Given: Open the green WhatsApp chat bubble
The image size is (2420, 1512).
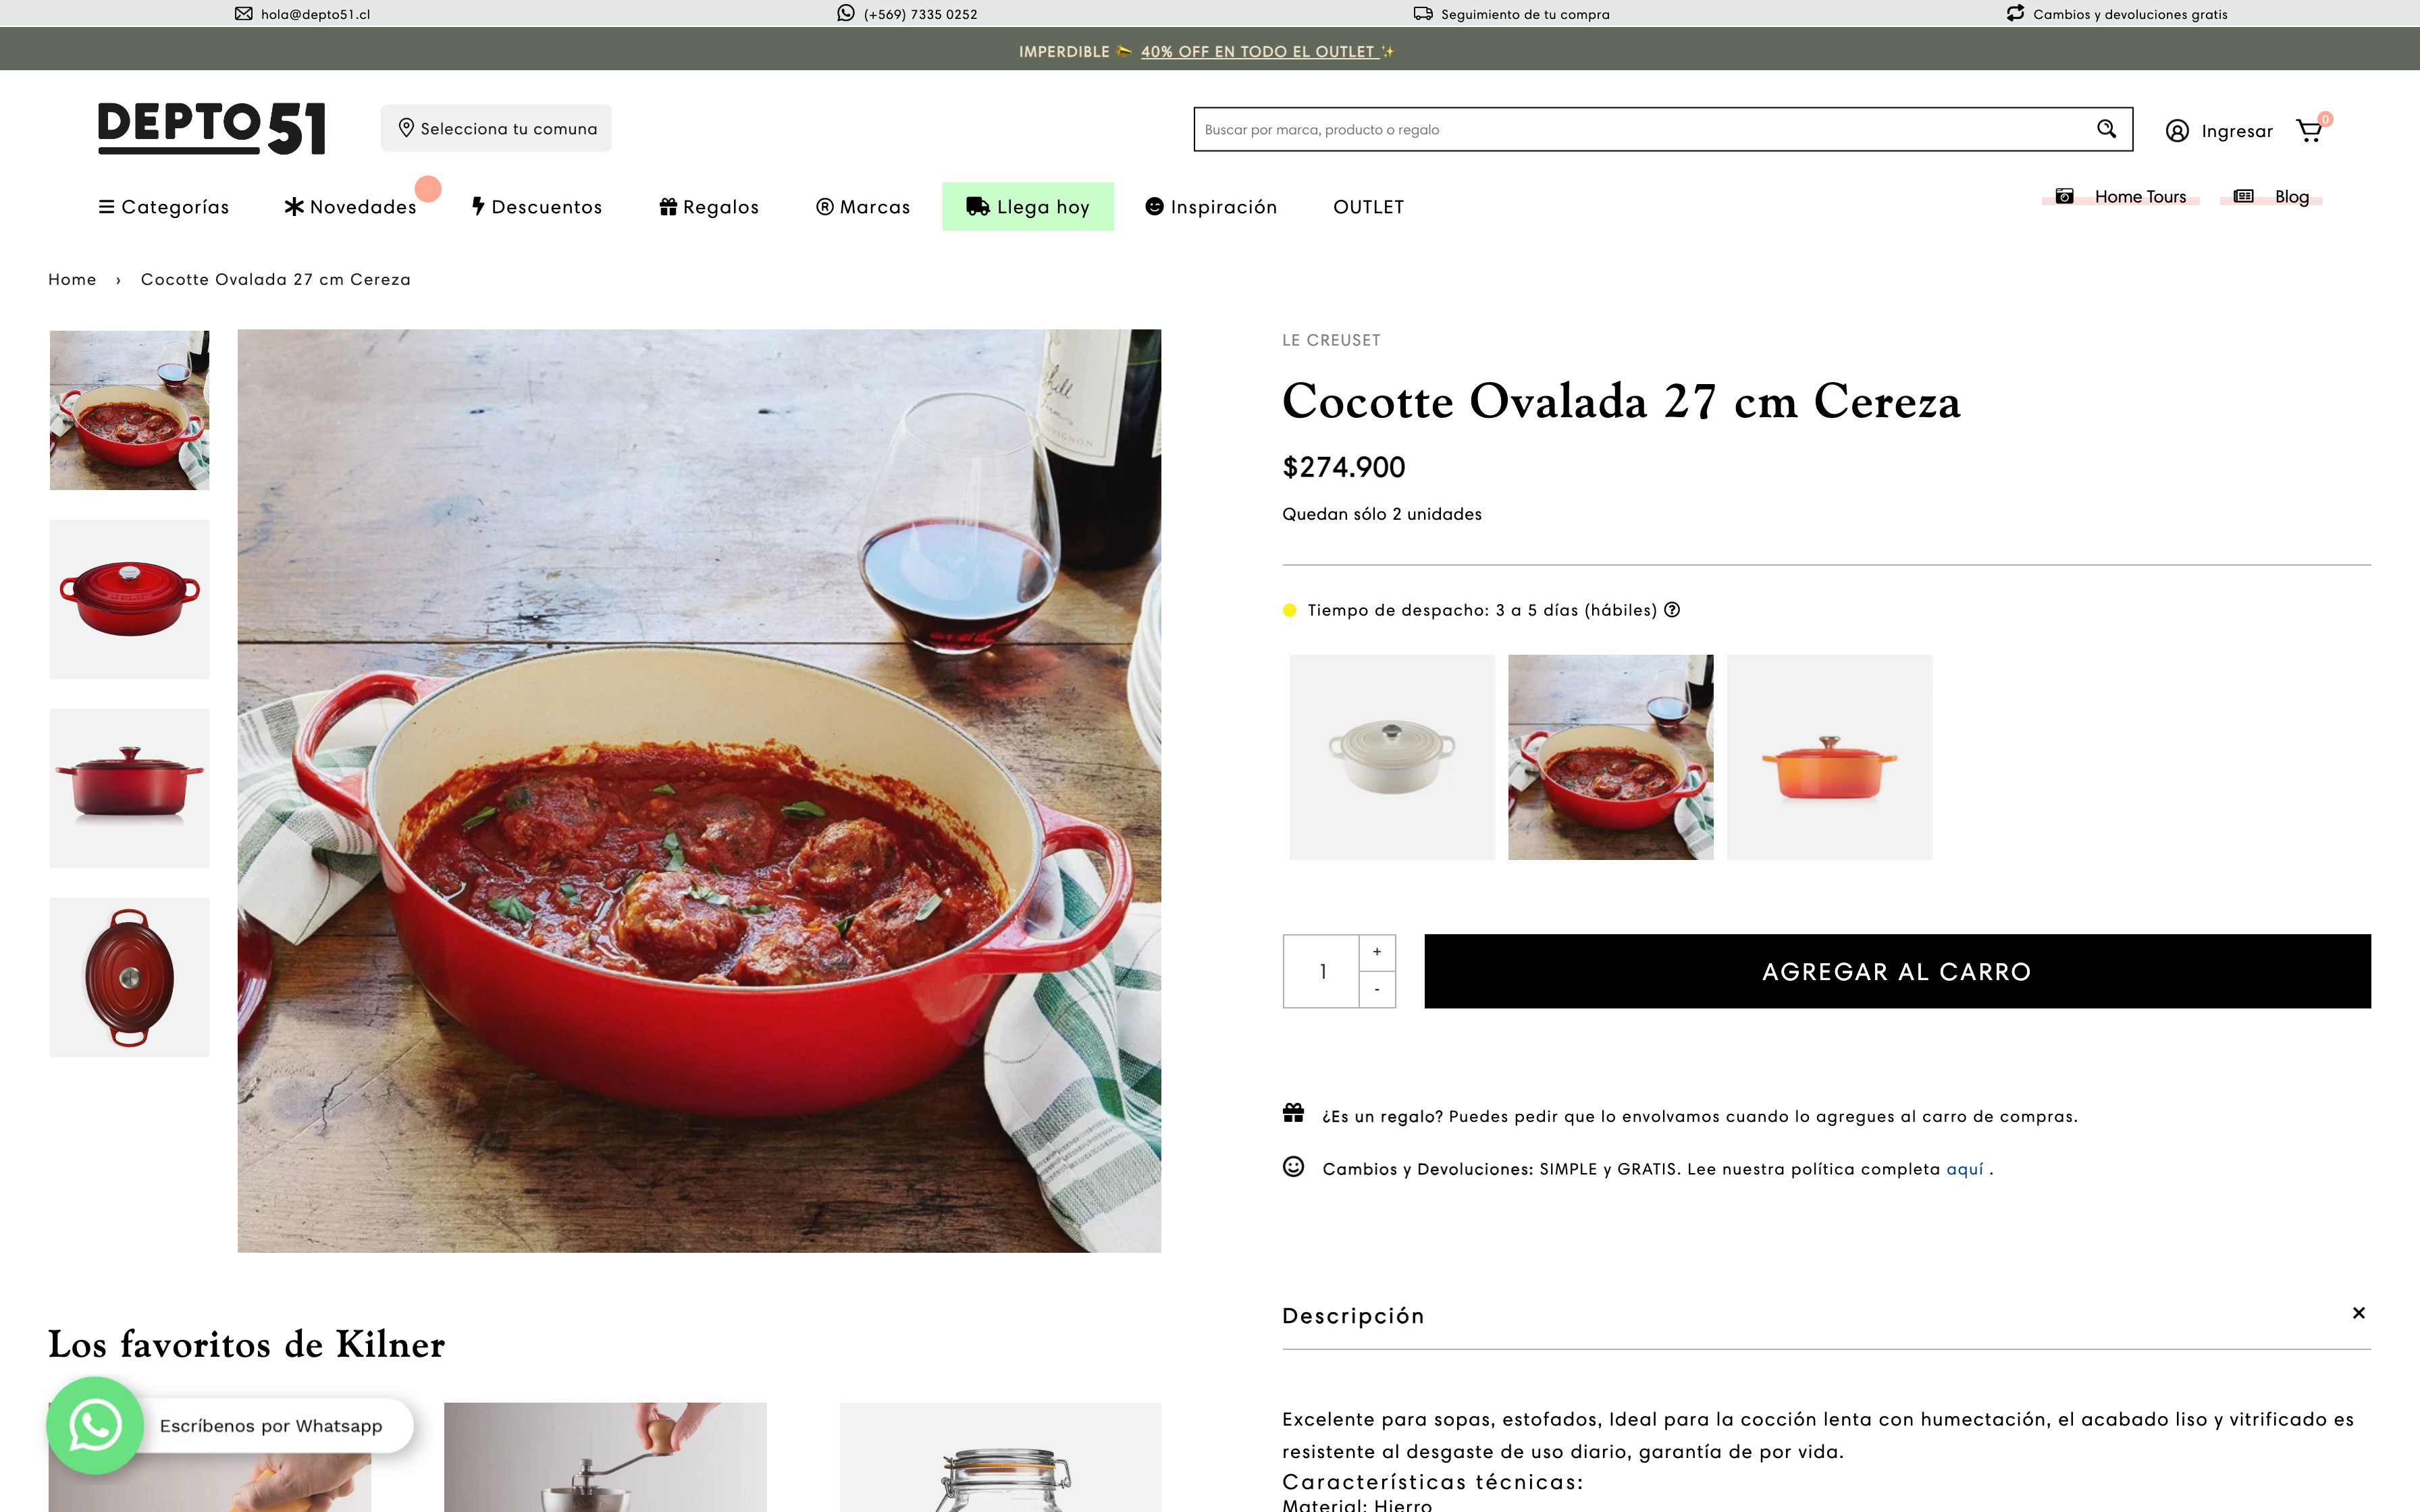Looking at the screenshot, I should tap(95, 1425).
